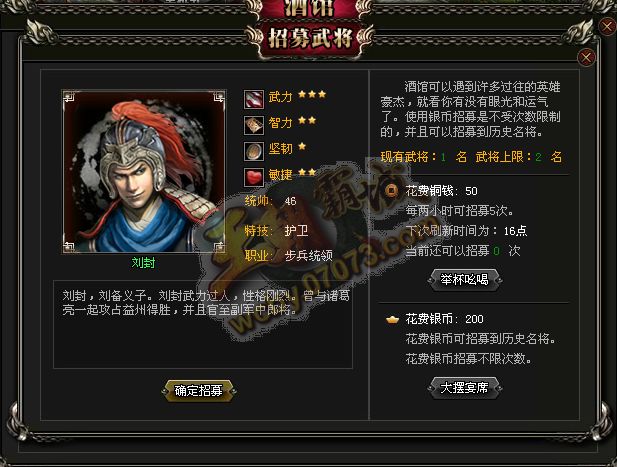The height and width of the screenshot is (467, 617).
Task: Close the 酒馆 window with outer red X
Action: (x=607, y=26)
